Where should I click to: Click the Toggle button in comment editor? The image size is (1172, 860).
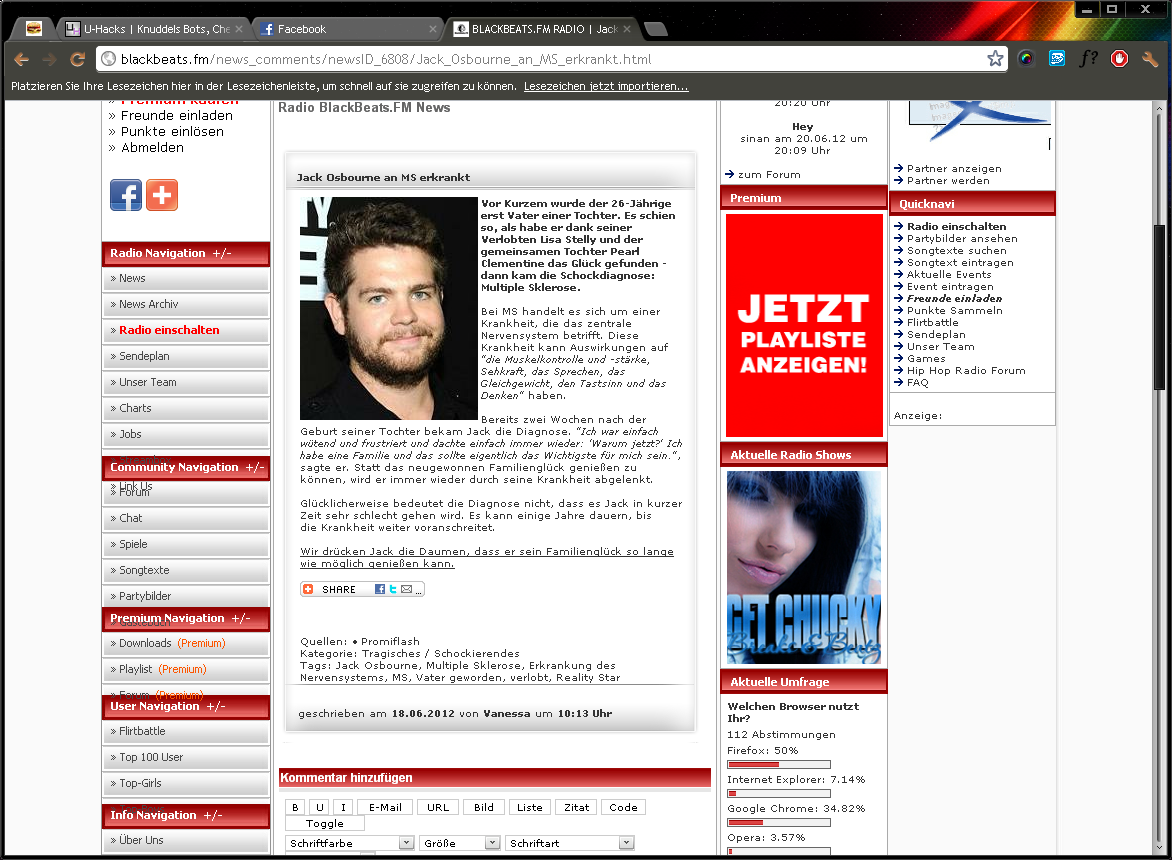coord(324,823)
